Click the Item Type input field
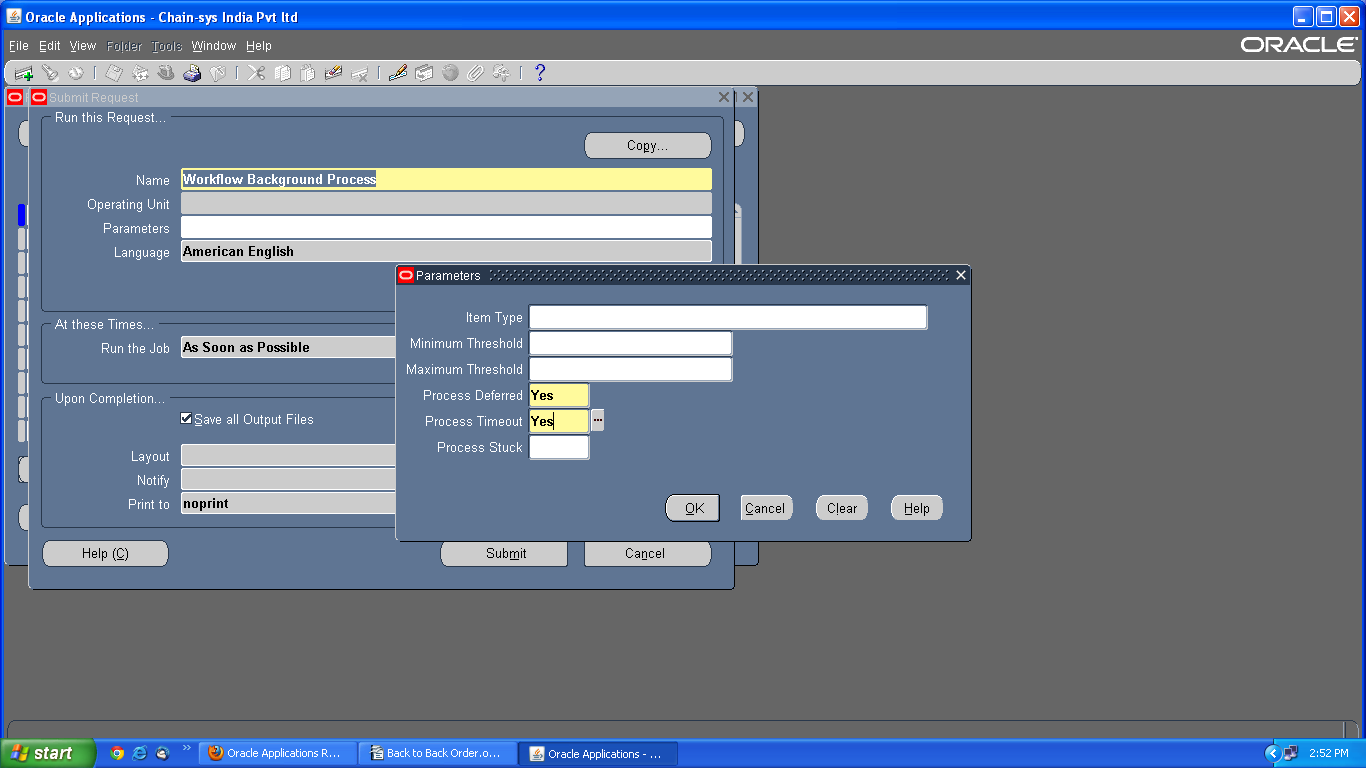Screen dimensions: 1366x768 click(728, 317)
